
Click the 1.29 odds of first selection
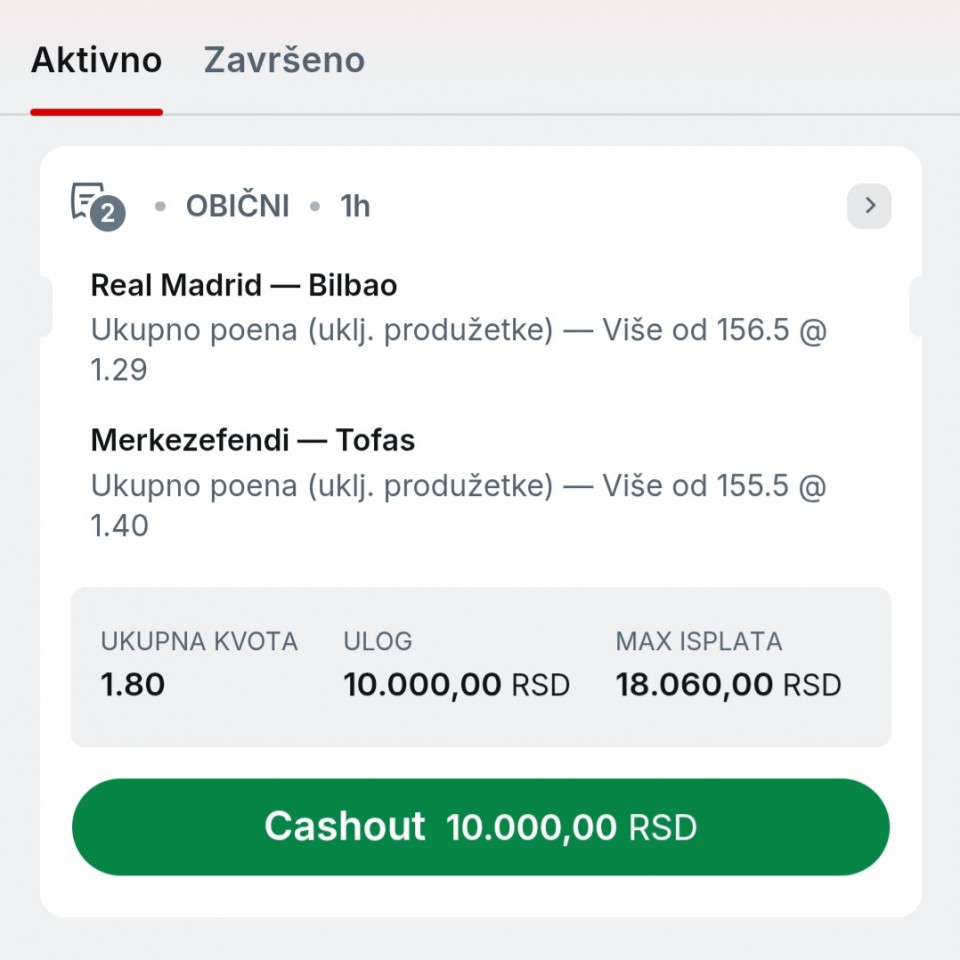point(119,370)
